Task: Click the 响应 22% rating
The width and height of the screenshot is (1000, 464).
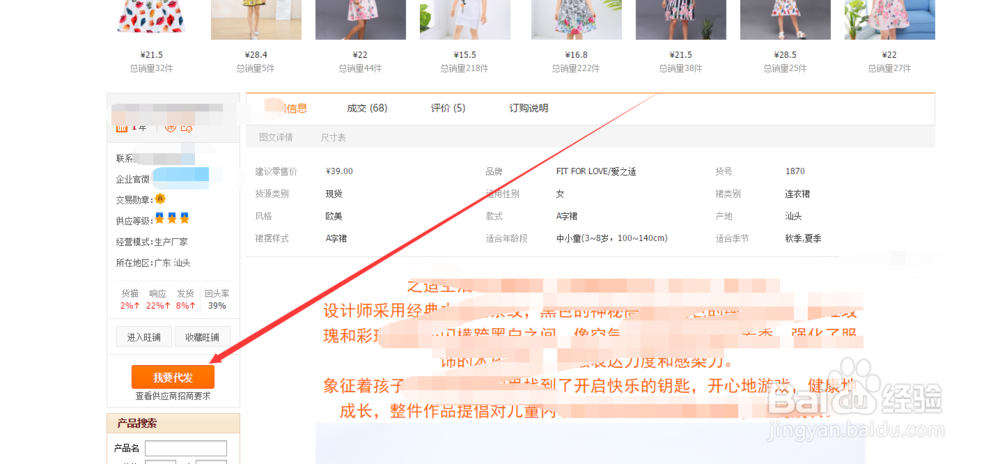Action: point(158,306)
